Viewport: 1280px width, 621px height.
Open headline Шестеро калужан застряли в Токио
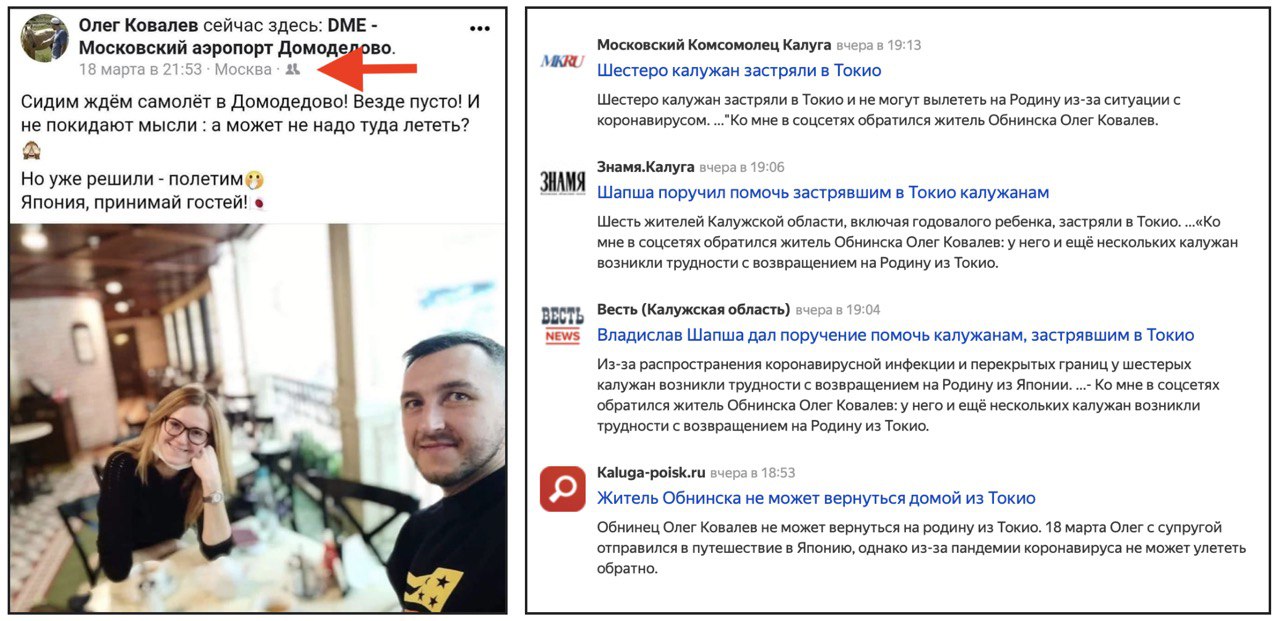pyautogui.click(x=739, y=71)
